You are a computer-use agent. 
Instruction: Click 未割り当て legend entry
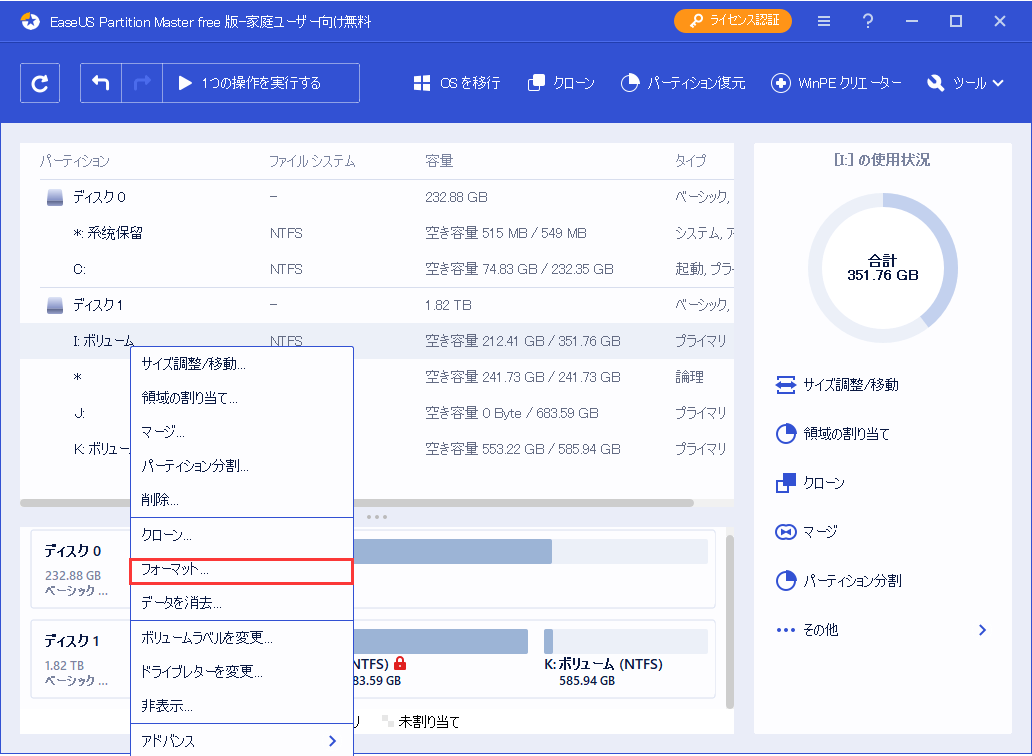(x=421, y=722)
